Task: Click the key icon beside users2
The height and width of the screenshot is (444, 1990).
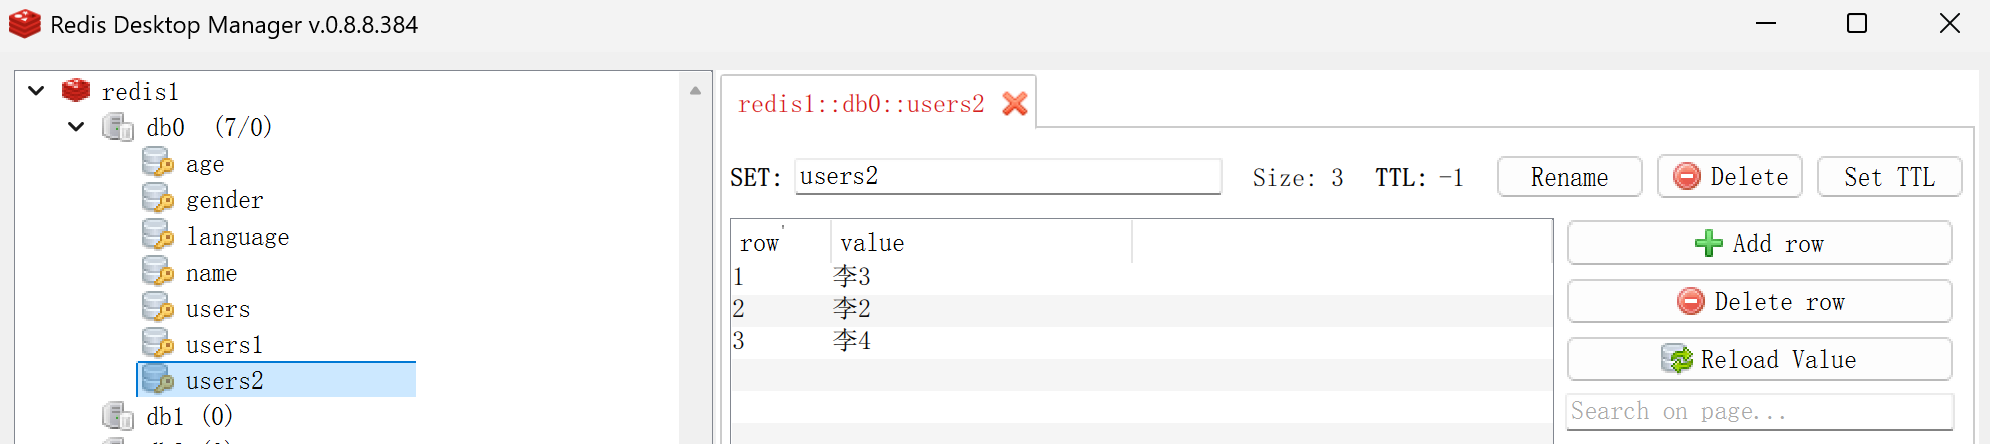Action: point(158,379)
